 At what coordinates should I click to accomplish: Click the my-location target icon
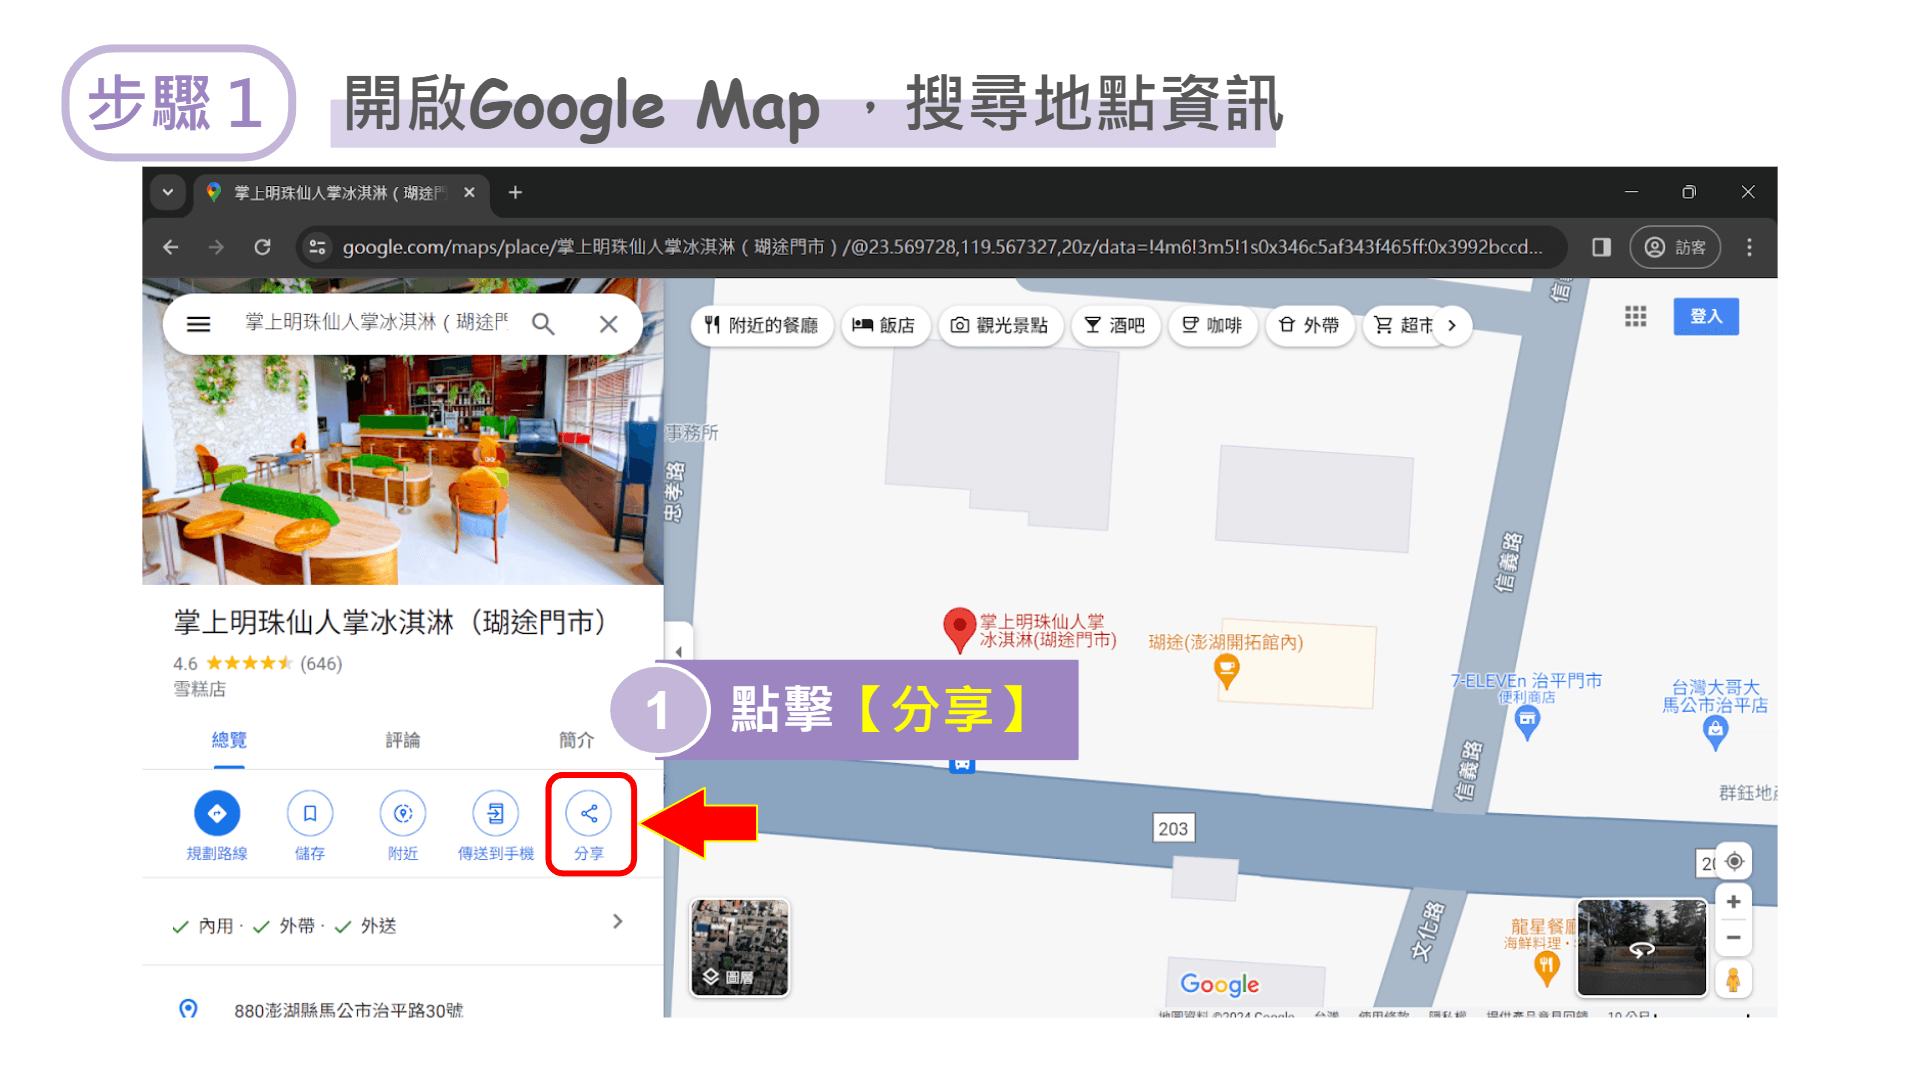1734,861
